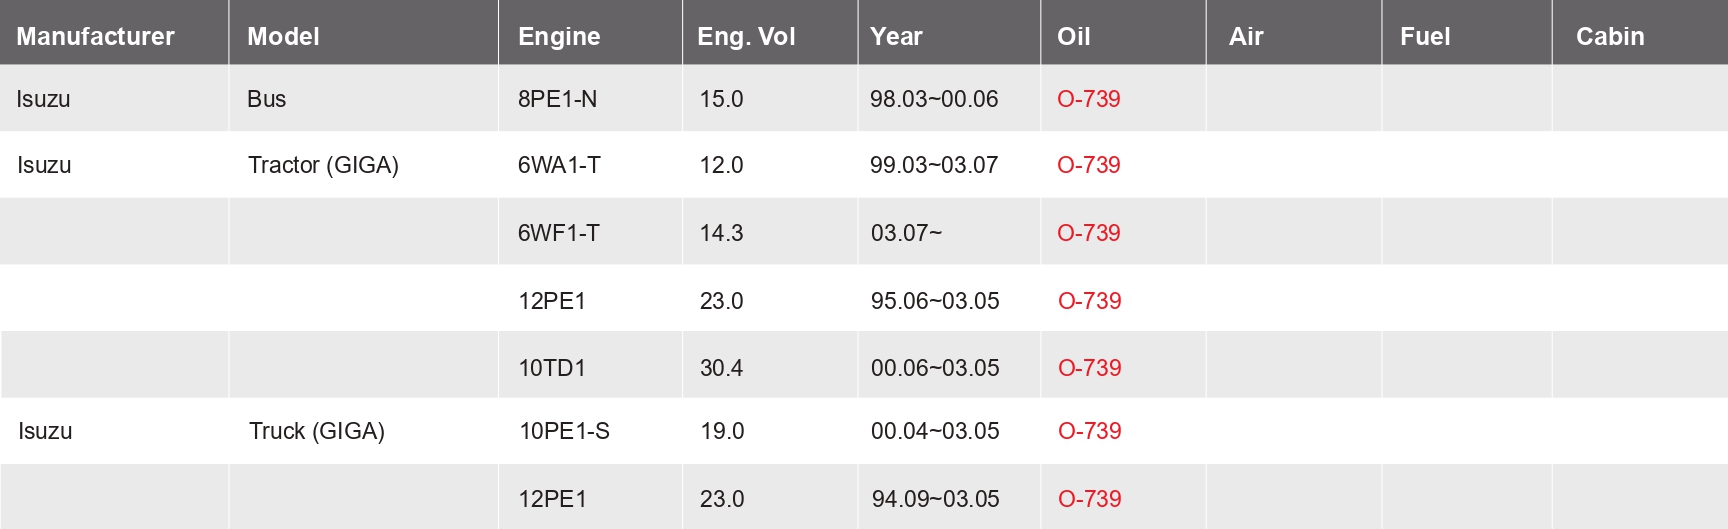1728x529 pixels.
Task: Click the Oil column header
Action: click(1073, 37)
